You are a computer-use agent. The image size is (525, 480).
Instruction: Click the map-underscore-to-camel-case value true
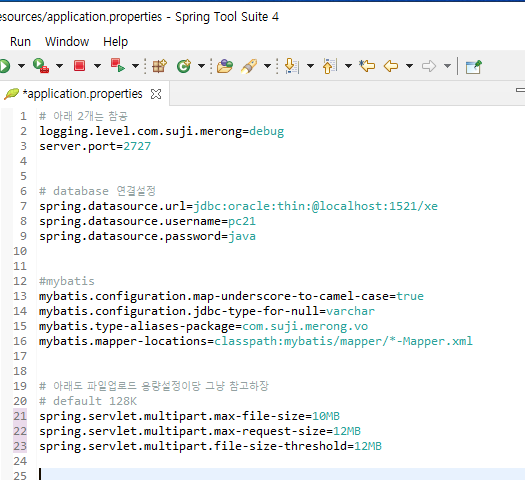point(410,296)
